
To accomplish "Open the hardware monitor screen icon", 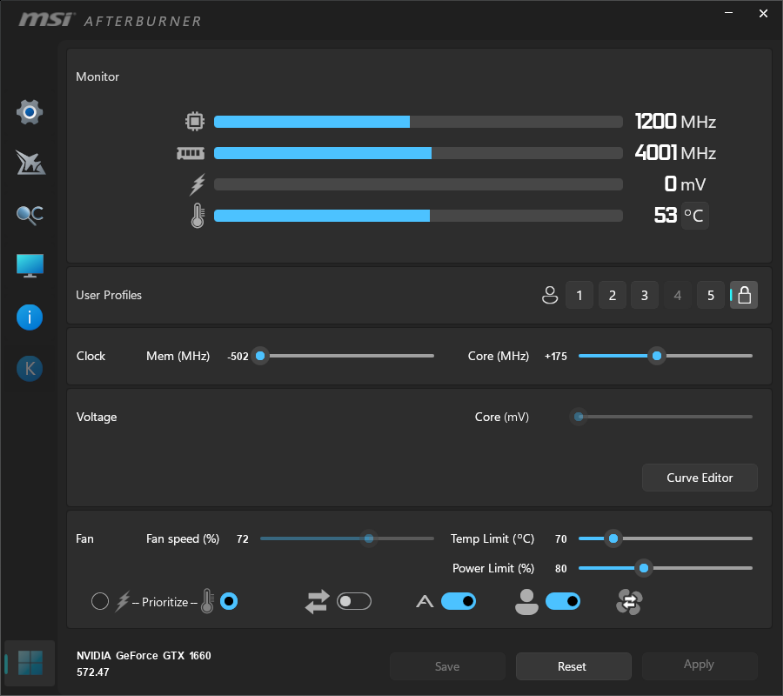I will point(30,265).
